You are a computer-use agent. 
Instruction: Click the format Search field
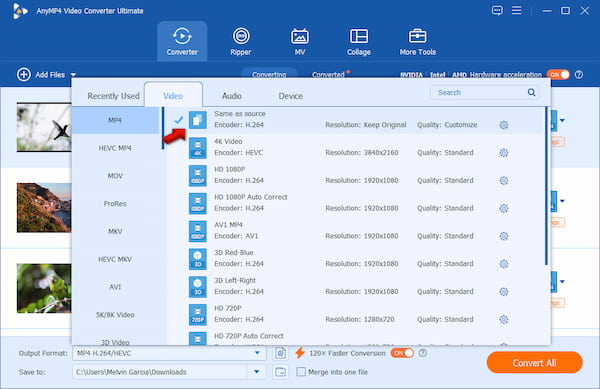point(484,92)
